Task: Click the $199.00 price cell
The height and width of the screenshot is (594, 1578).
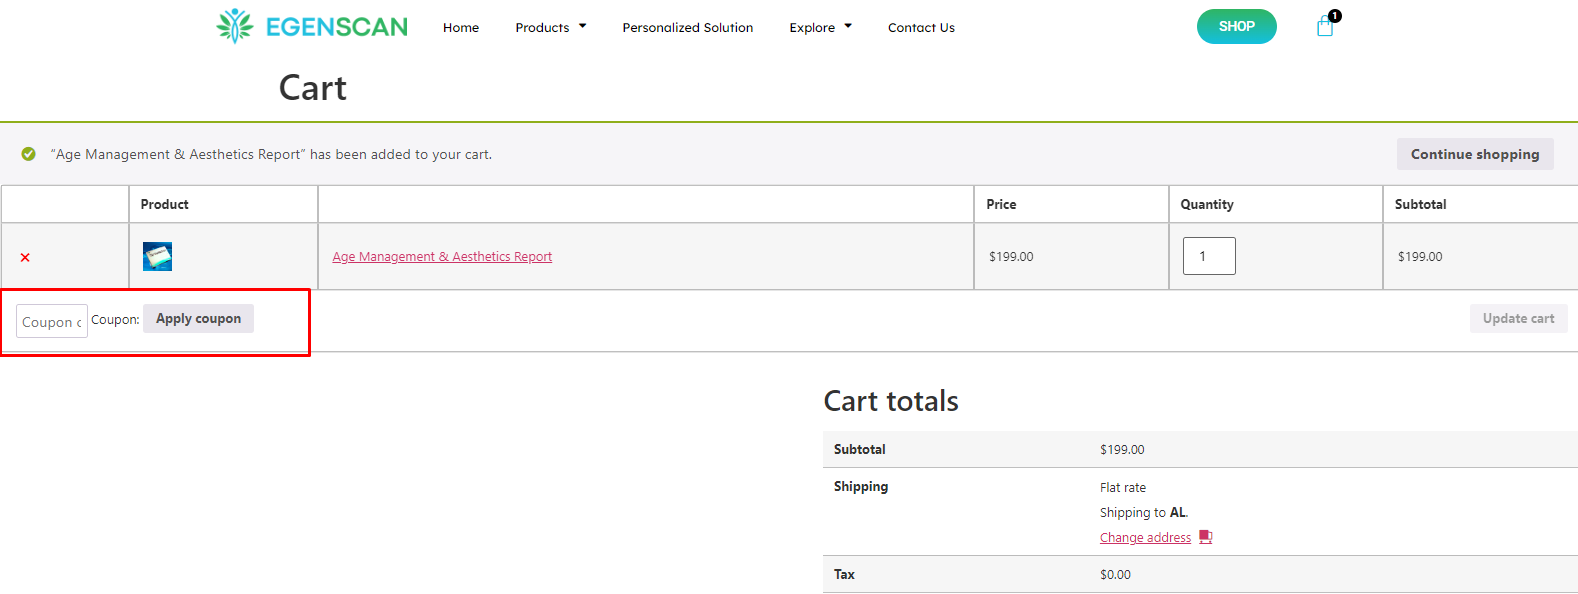Action: [x=1011, y=257]
